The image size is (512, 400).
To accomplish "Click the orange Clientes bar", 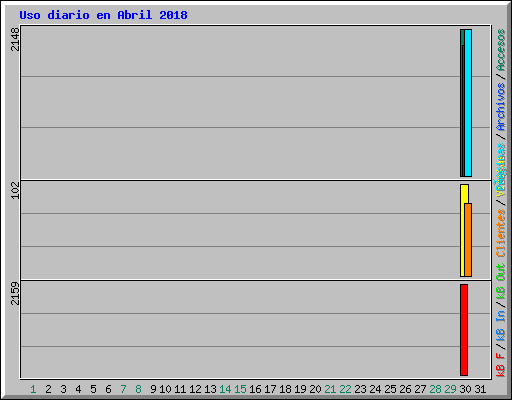I will click(x=468, y=240).
